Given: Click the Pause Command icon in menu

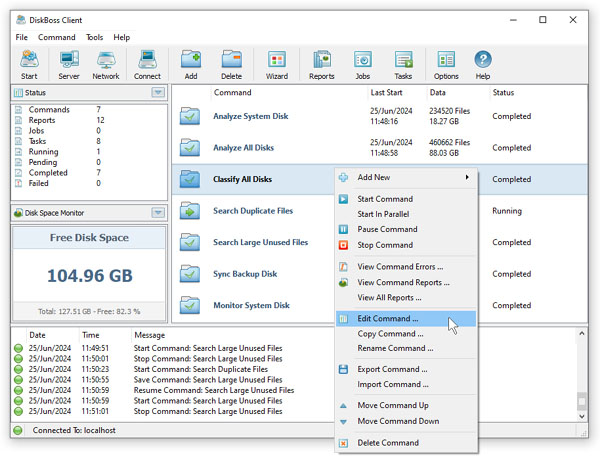Looking at the screenshot, I should coord(344,229).
